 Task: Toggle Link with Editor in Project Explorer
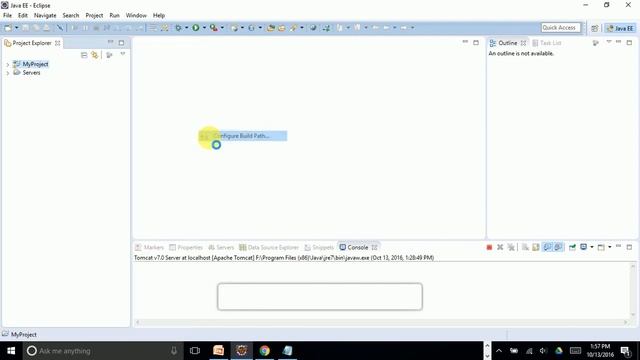coord(95,55)
